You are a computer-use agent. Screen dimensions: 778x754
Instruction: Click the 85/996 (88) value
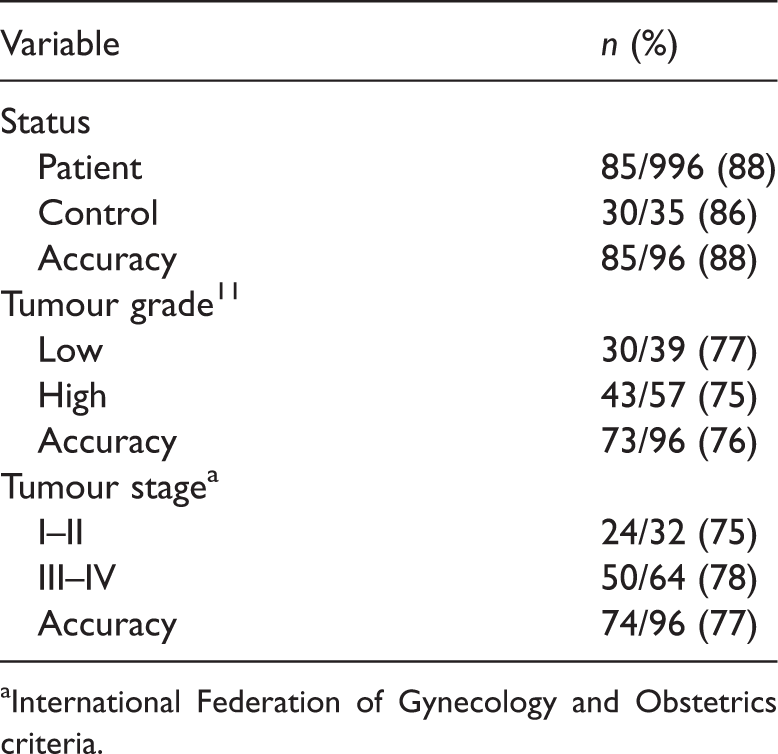(688, 167)
